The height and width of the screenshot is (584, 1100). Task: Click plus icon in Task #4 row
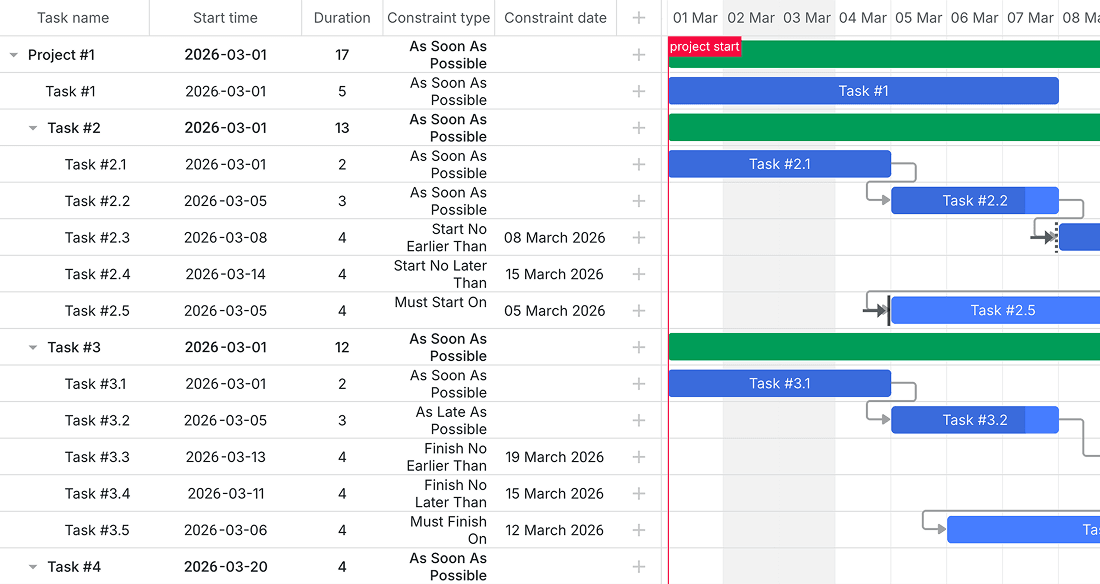(638, 566)
